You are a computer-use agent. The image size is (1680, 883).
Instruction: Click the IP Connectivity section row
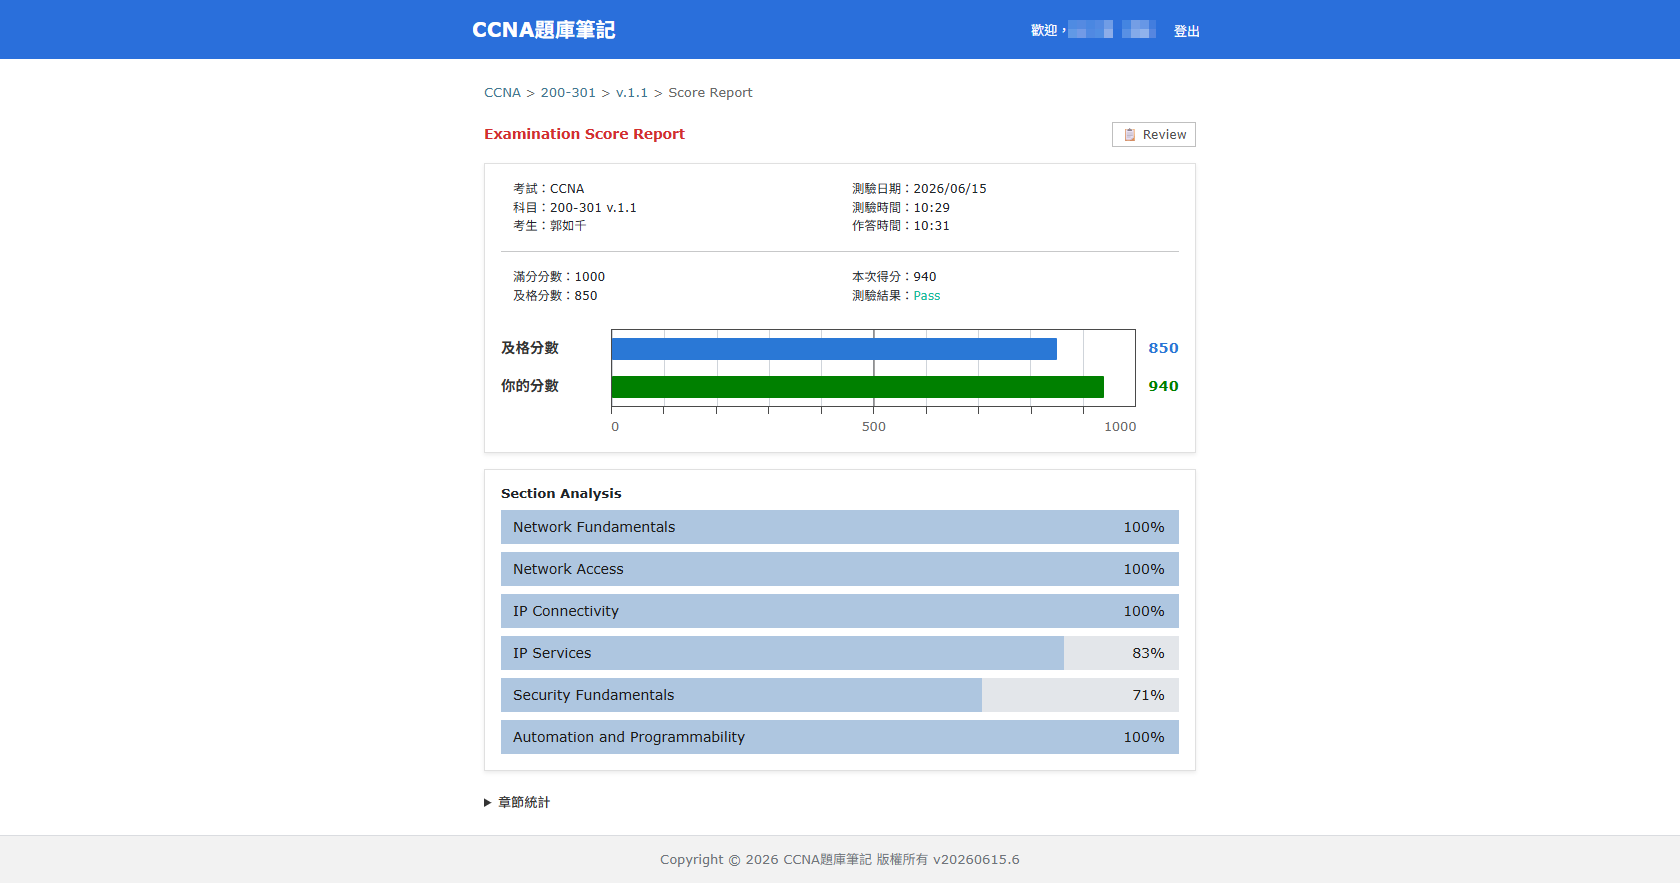pyautogui.click(x=840, y=611)
